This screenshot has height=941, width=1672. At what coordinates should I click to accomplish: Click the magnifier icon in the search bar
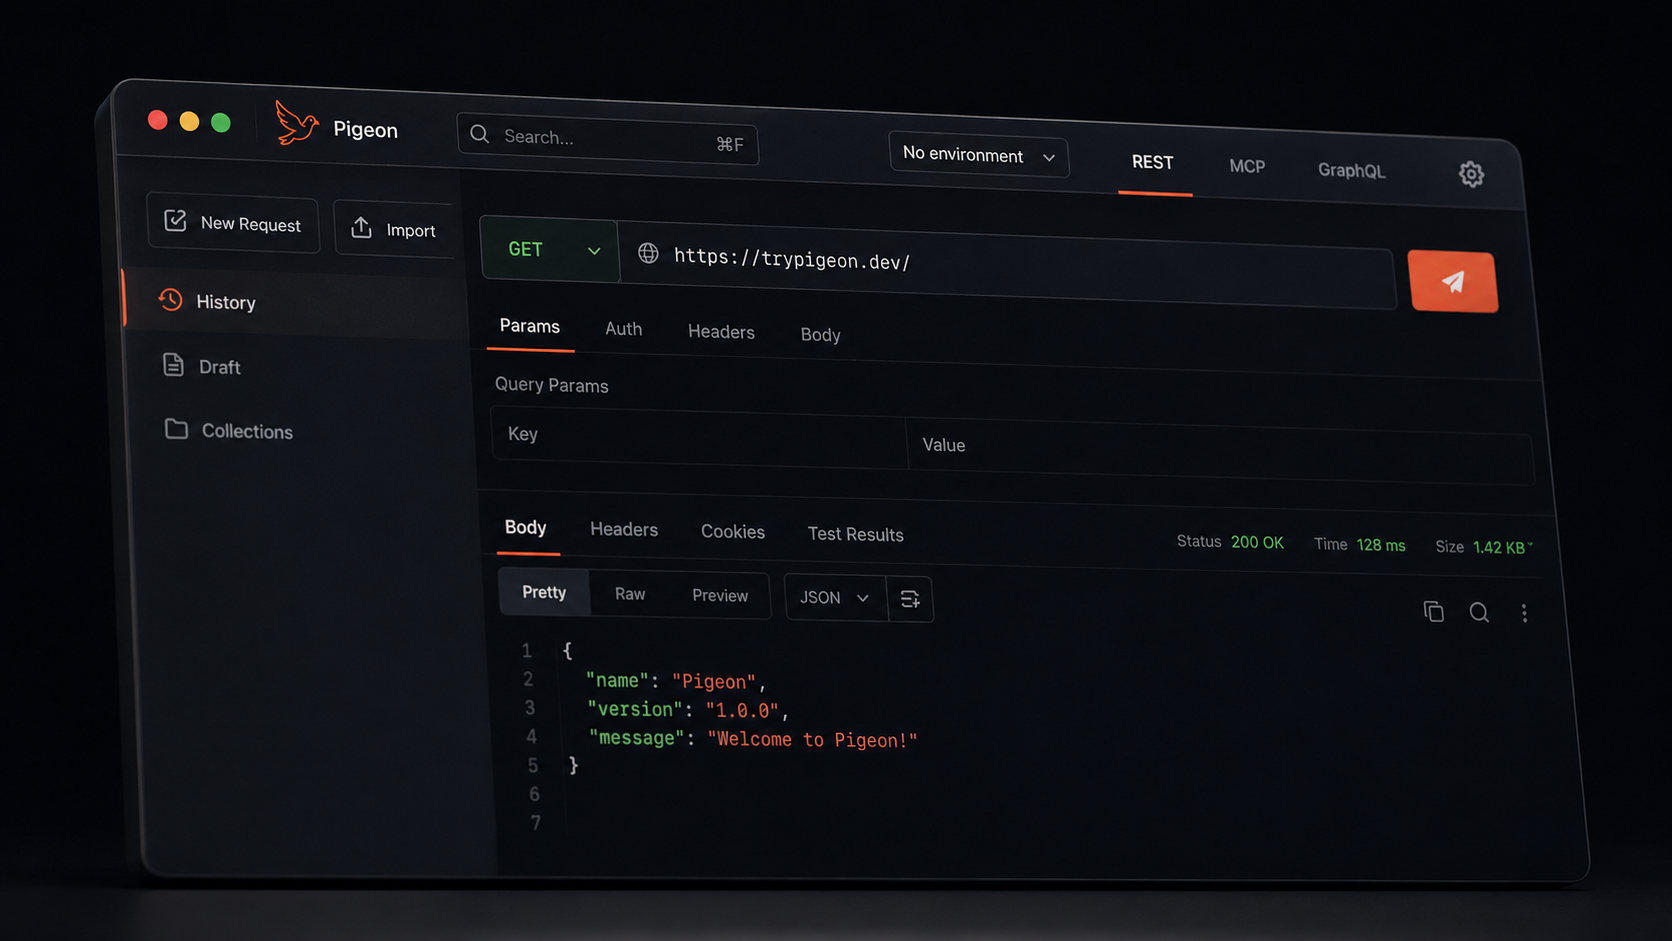click(x=480, y=134)
